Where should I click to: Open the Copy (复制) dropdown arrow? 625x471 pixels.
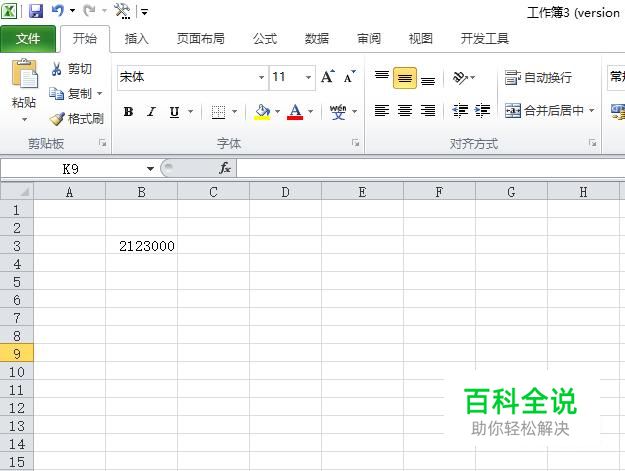click(x=100, y=94)
